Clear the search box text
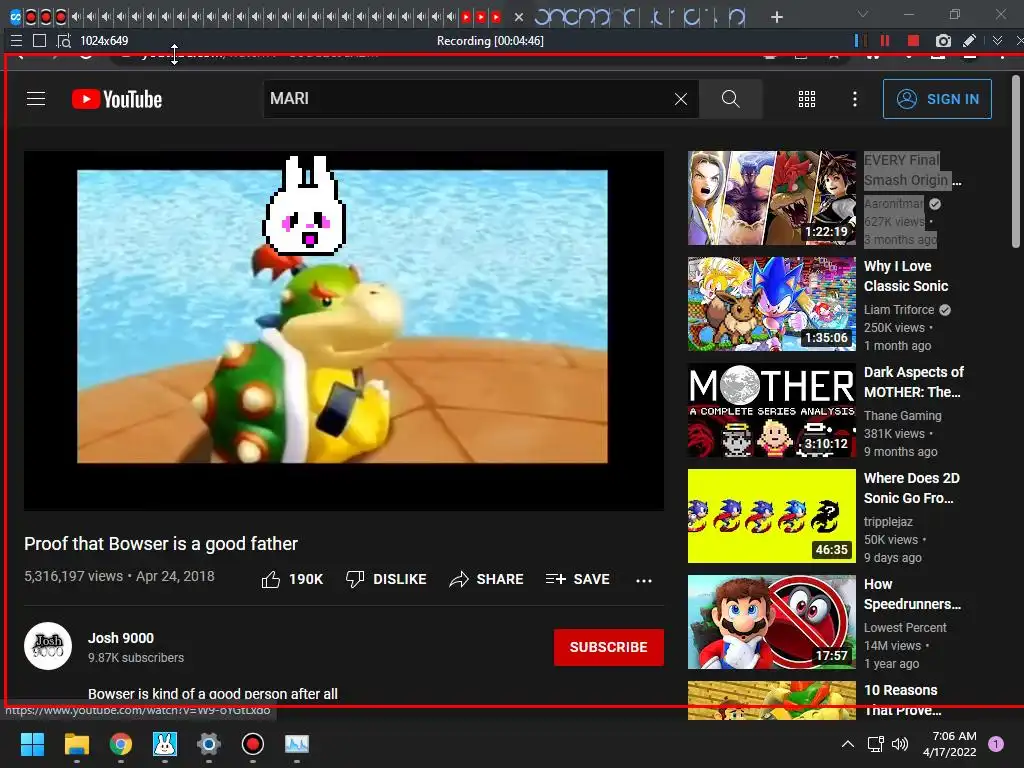This screenshot has width=1024, height=768. 680,99
